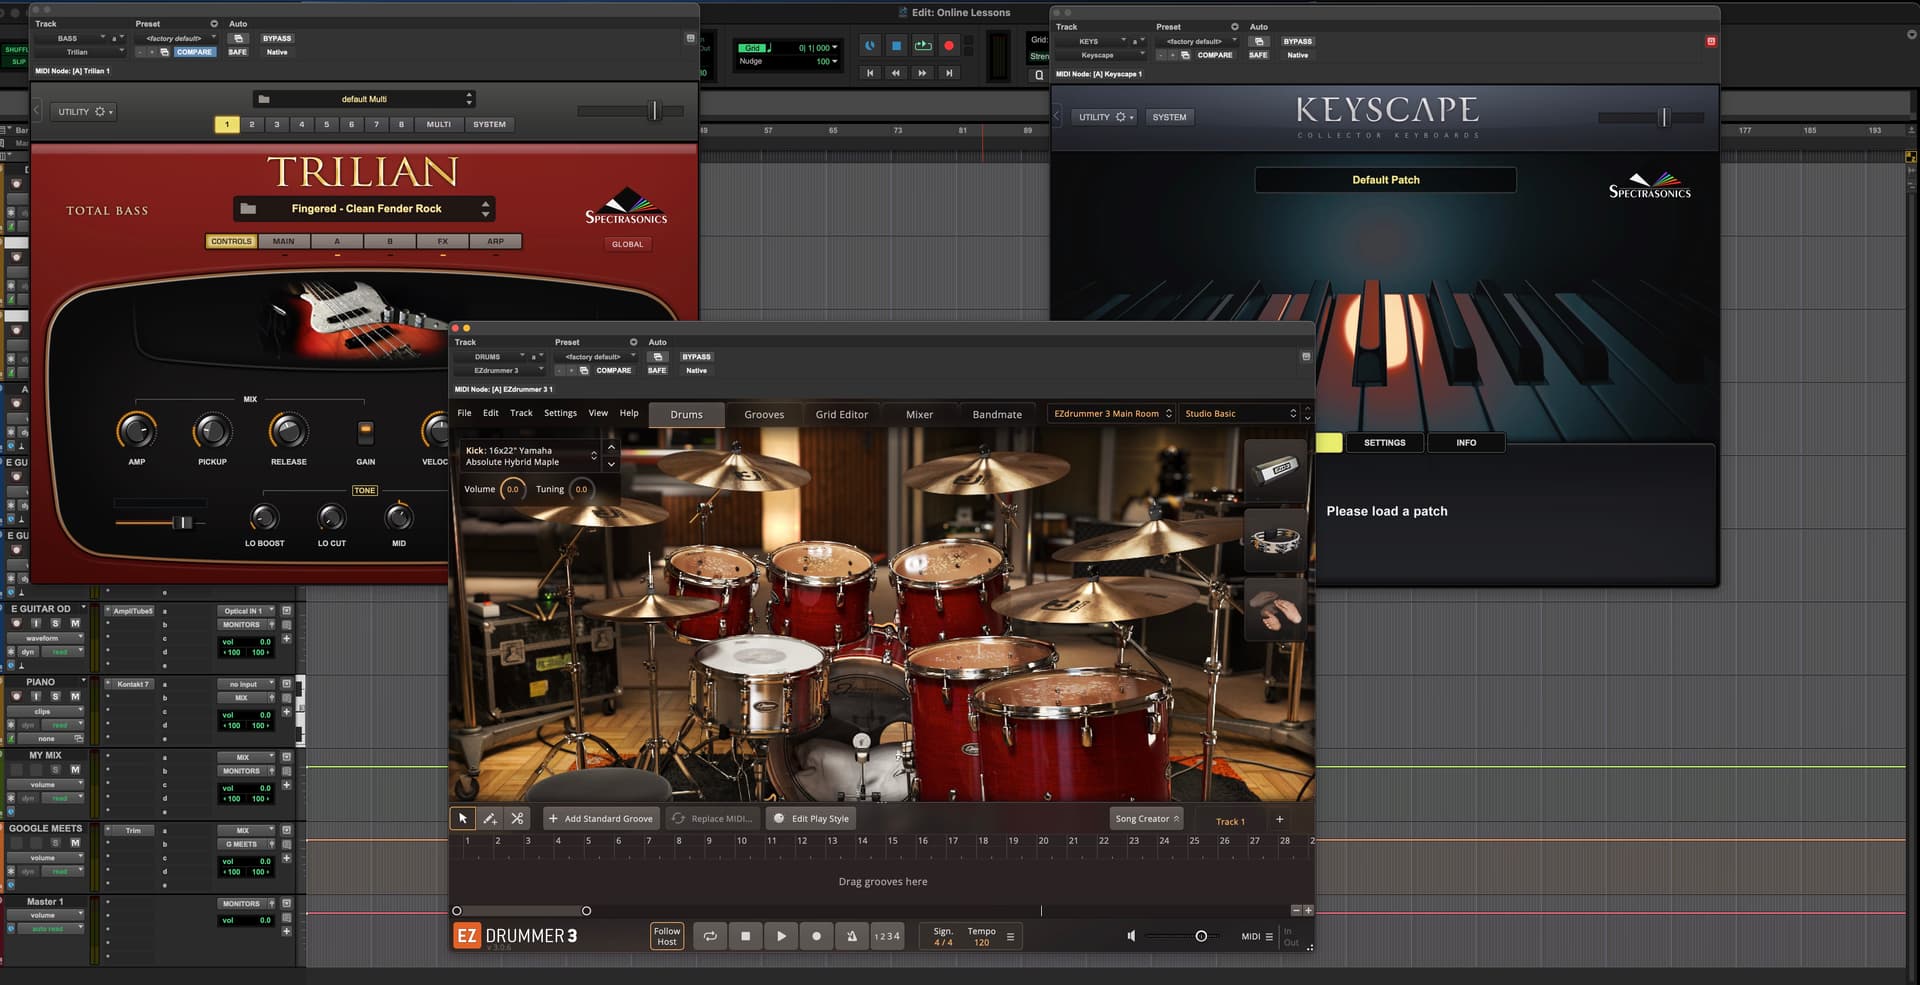Solo the E GUITAR OD track
This screenshot has width=1920, height=985.
pos(56,623)
